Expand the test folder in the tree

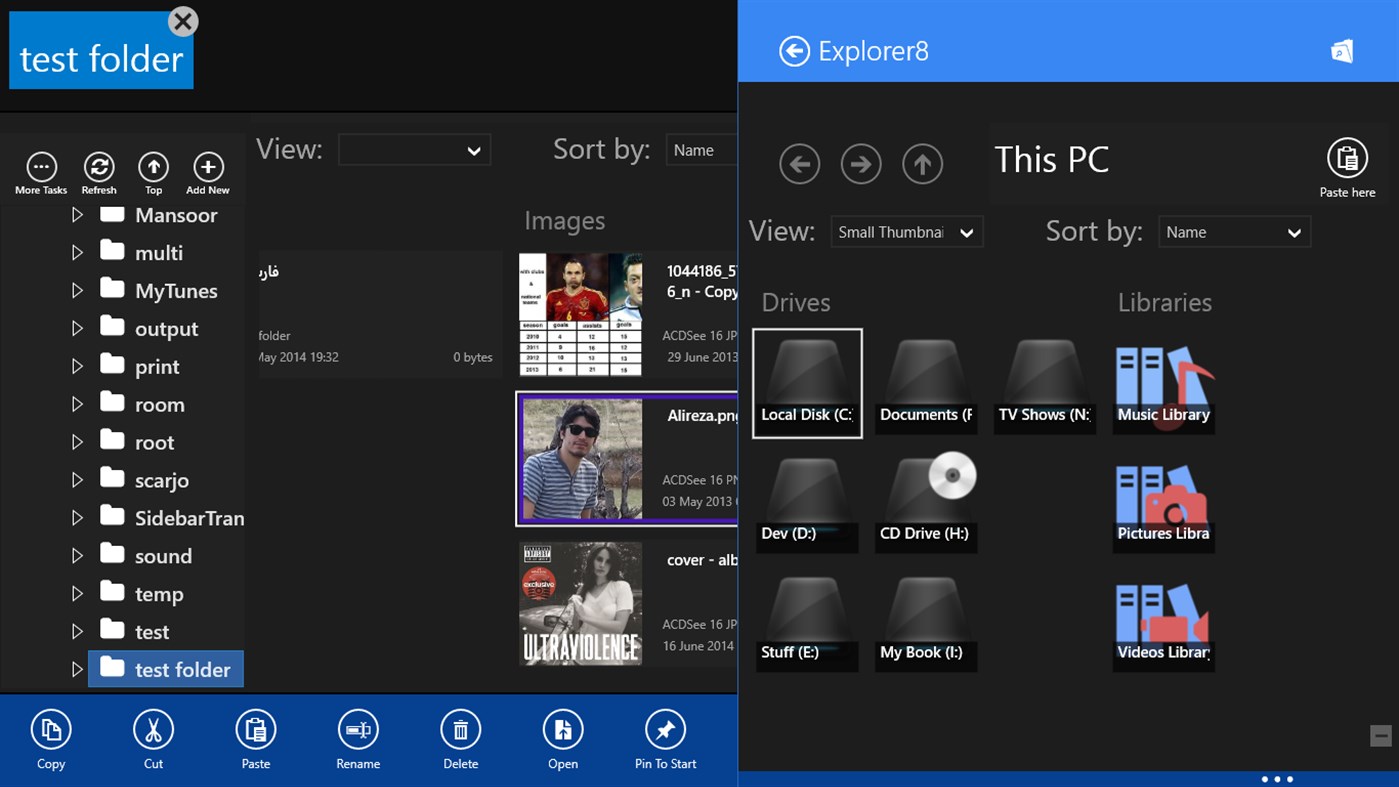coord(77,669)
